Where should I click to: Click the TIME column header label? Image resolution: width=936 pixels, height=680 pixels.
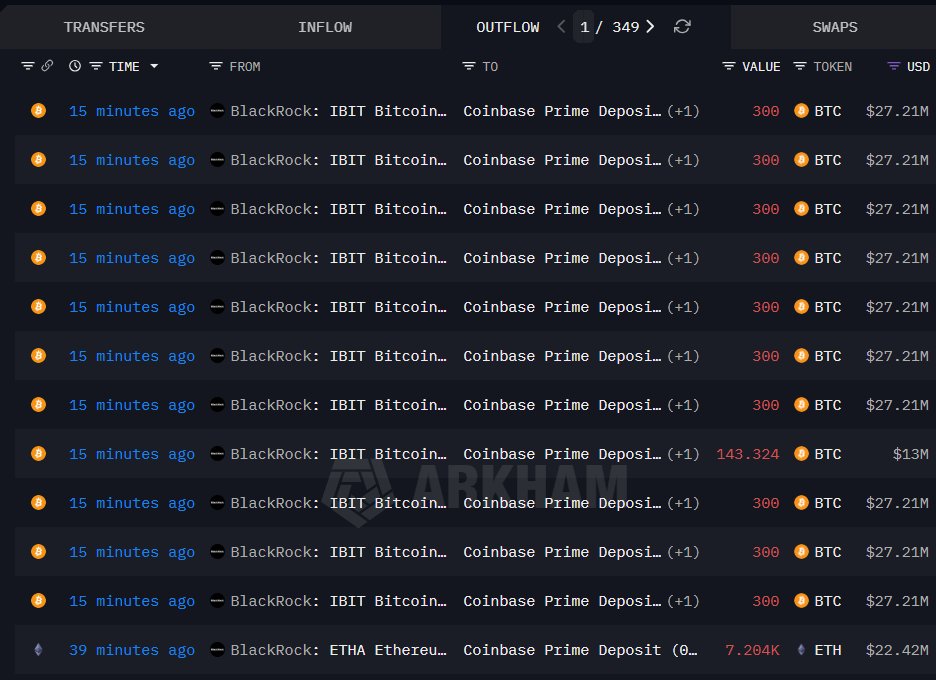pyautogui.click(x=124, y=66)
